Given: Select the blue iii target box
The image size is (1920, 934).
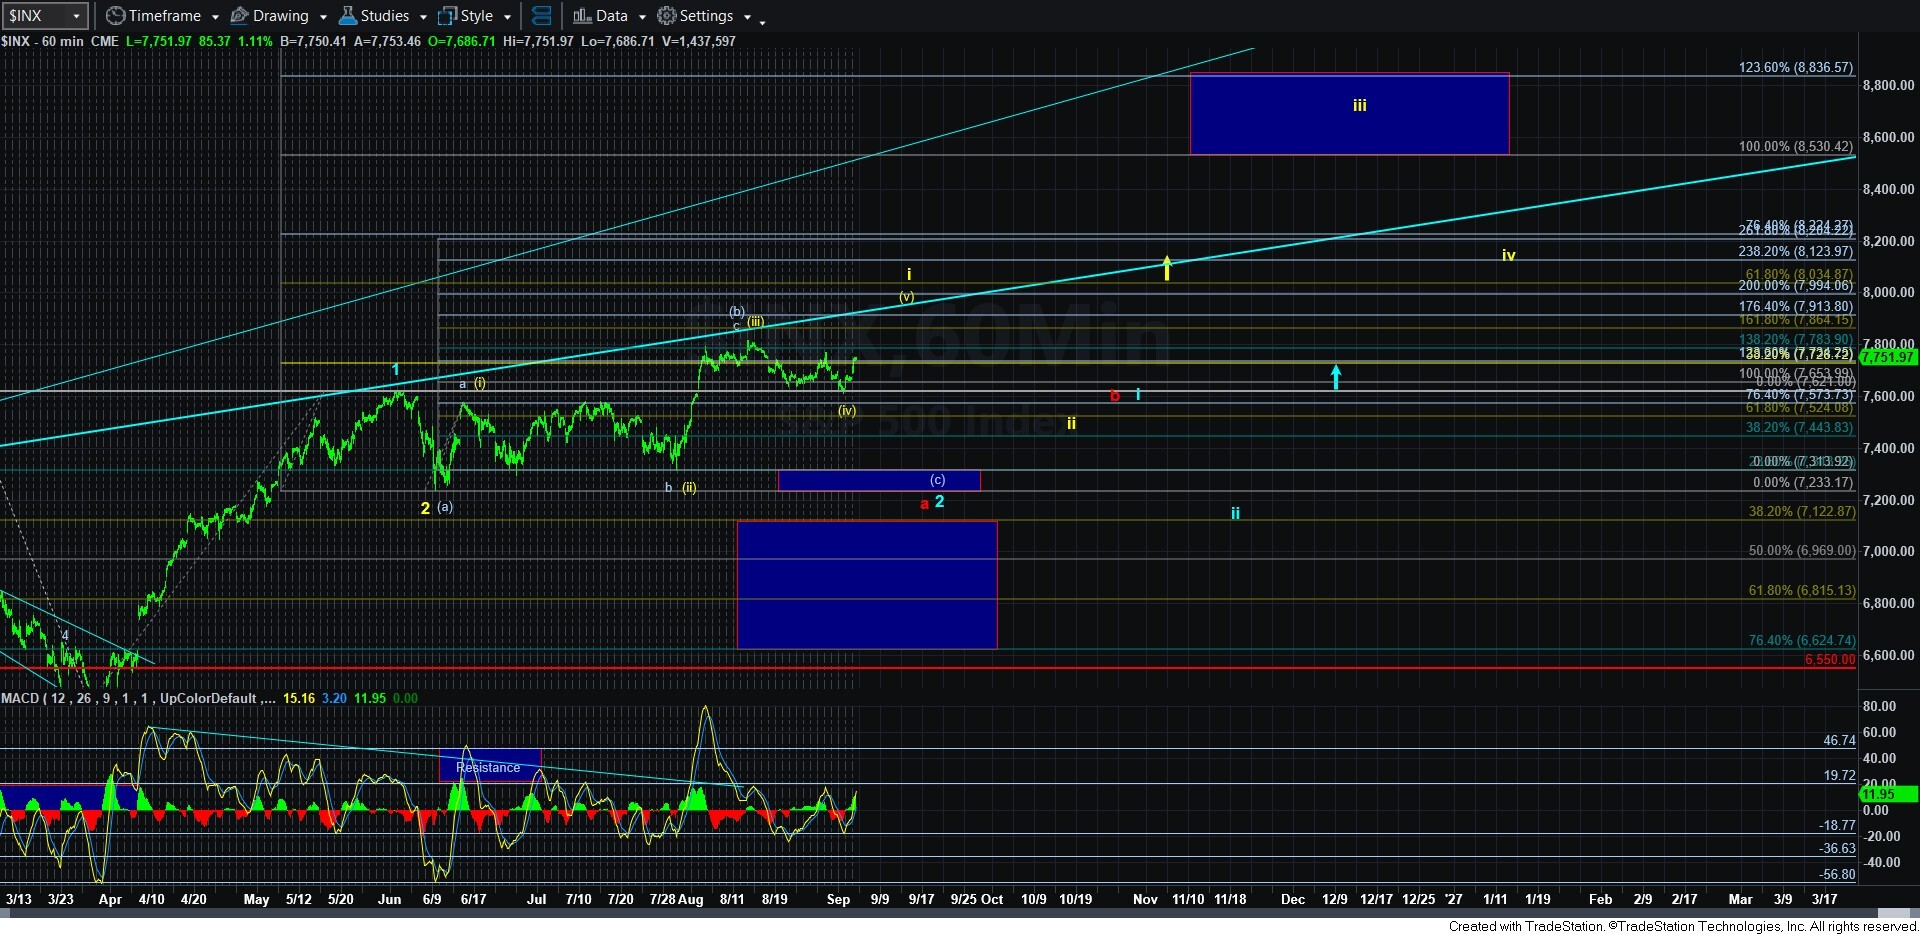Looking at the screenshot, I should 1349,113.
